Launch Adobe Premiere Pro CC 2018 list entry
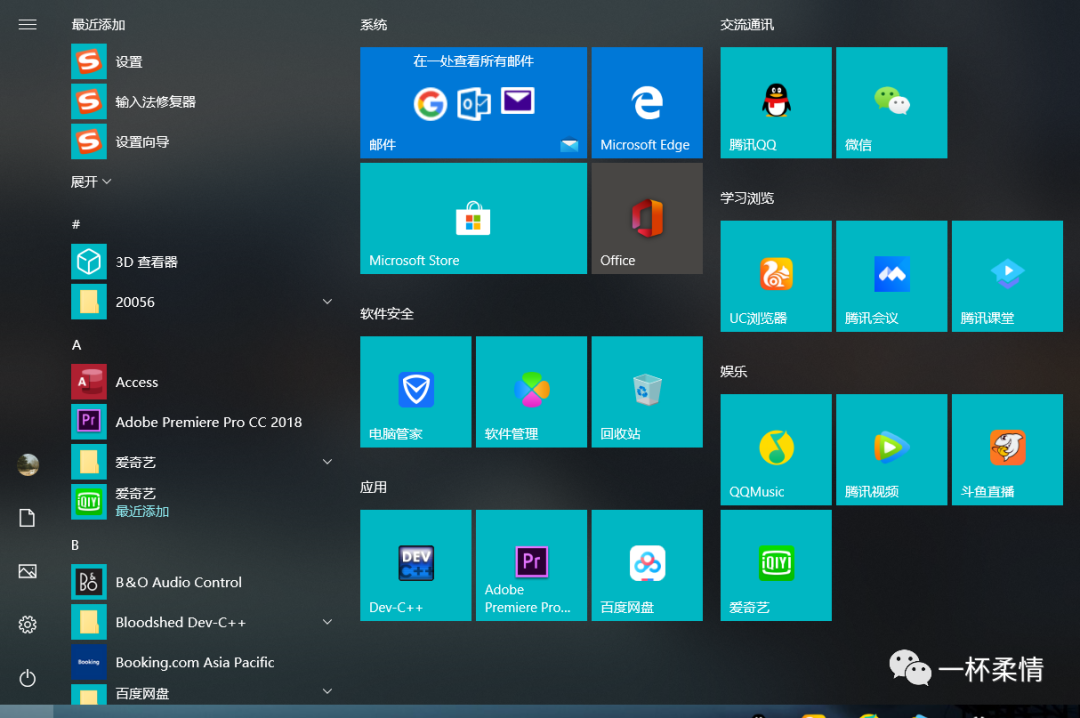Screen dimensions: 1080x718 203,422
